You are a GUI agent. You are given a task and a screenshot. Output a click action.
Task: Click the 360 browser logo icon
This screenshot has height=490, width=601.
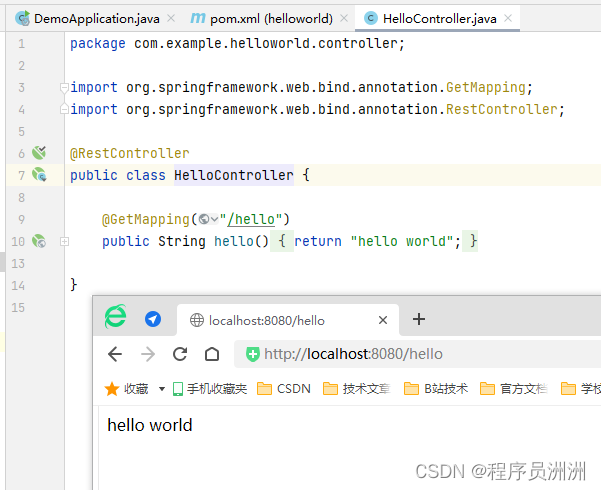click(x=115, y=317)
